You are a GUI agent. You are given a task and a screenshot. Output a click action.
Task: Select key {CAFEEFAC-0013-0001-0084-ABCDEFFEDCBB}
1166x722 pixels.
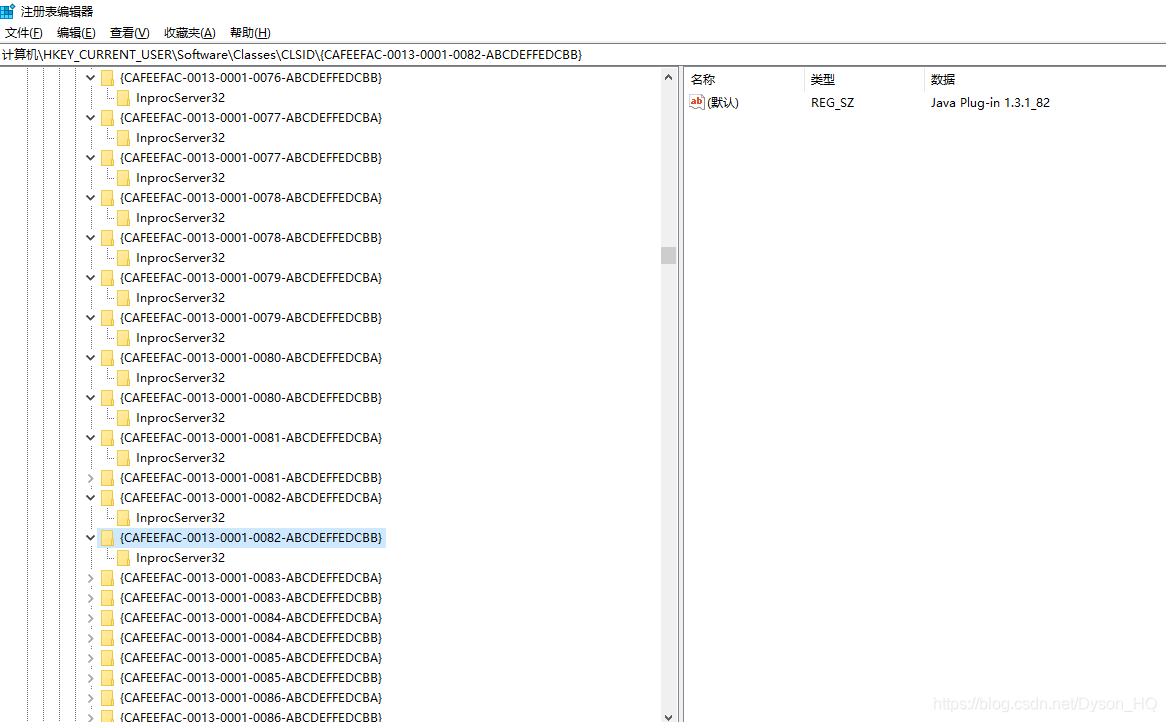(251, 638)
